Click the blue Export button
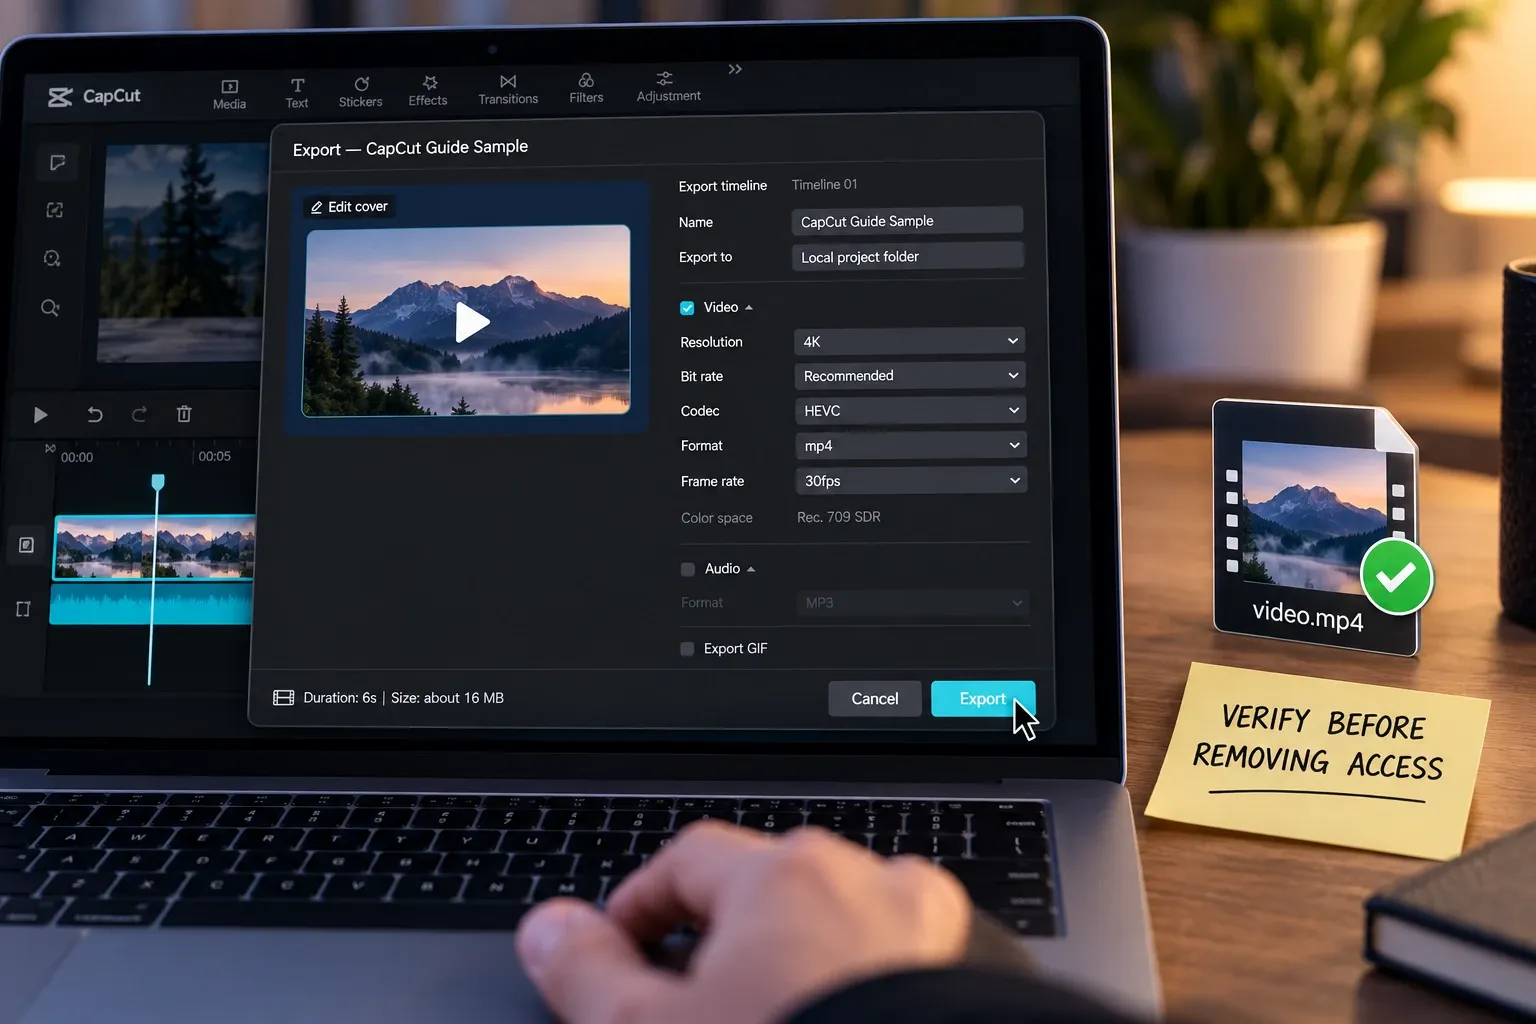Viewport: 1536px width, 1024px height. 983,699
